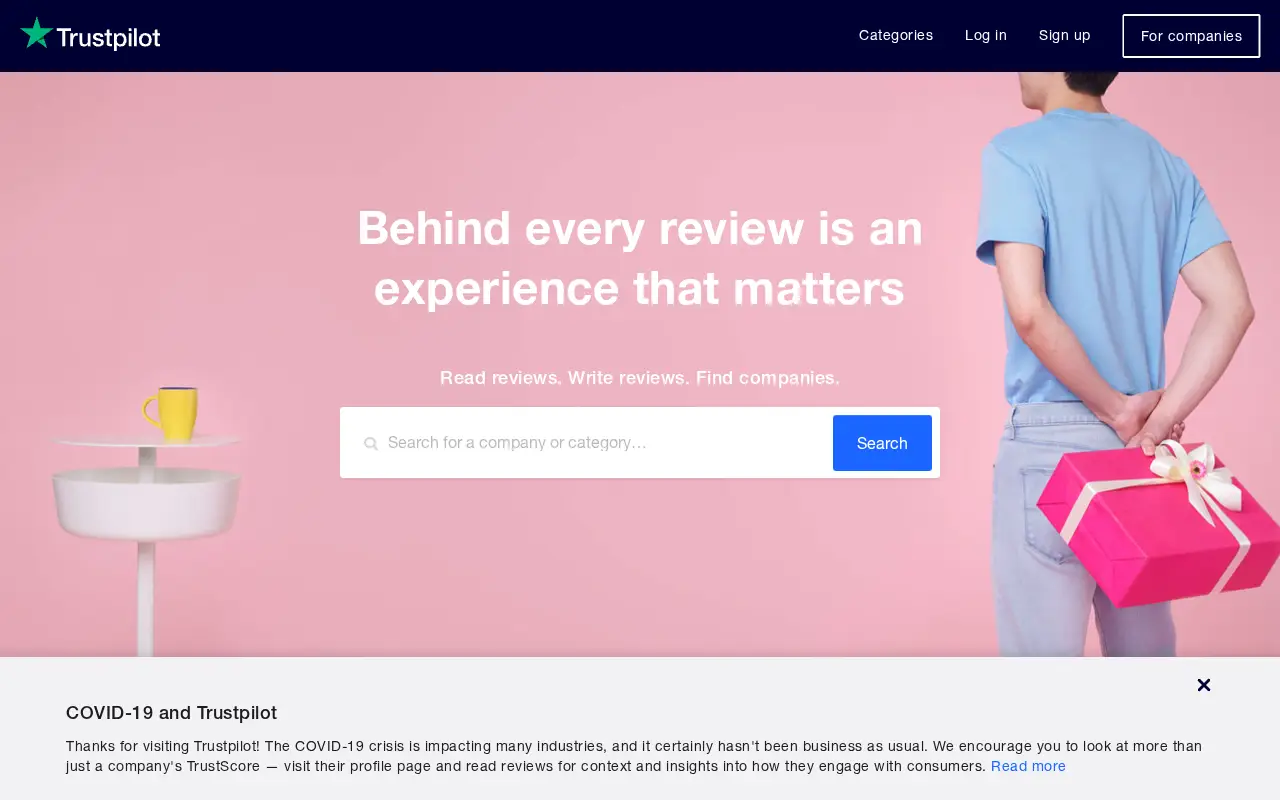Follow the Read more link

pos(1028,766)
